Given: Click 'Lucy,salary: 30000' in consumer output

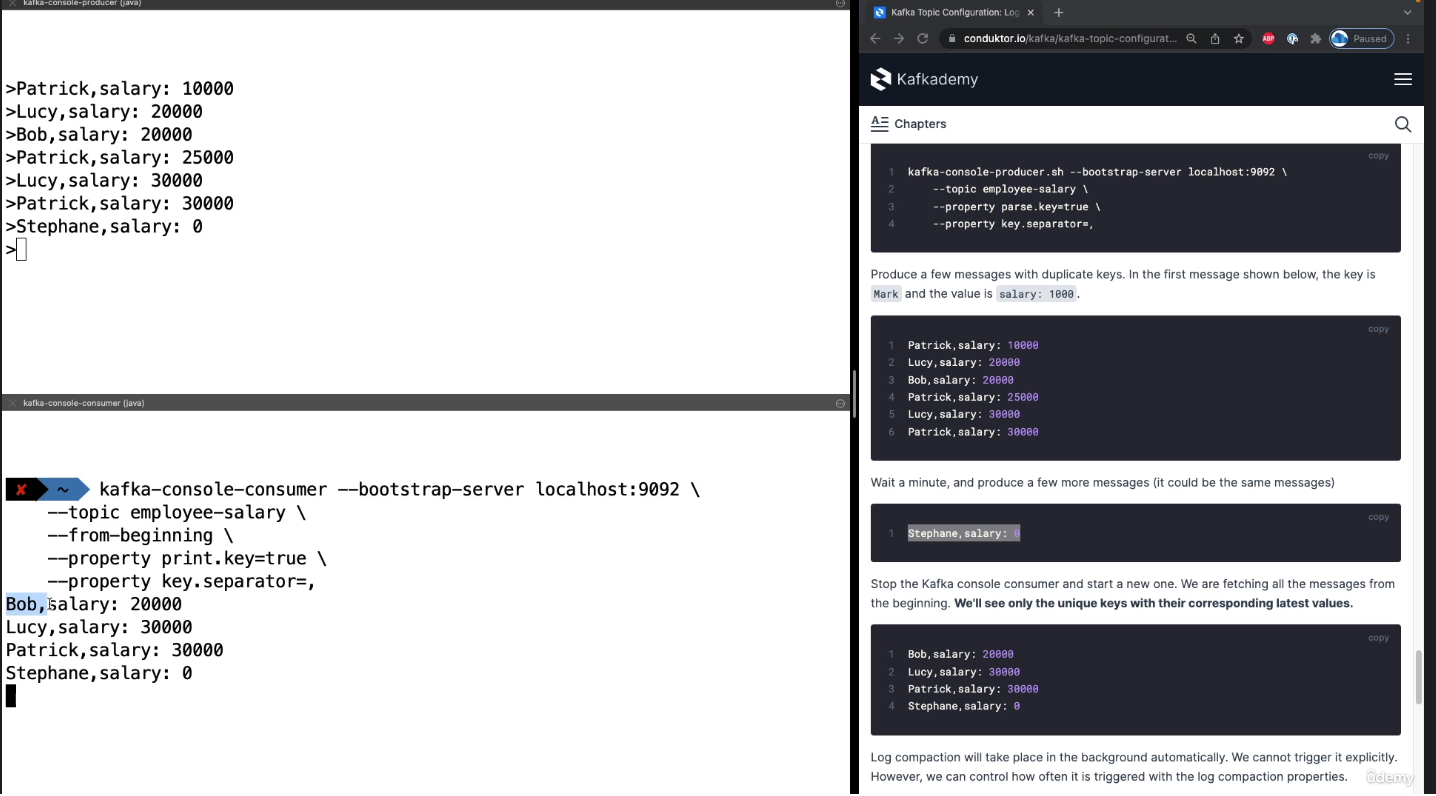Looking at the screenshot, I should pos(99,628).
